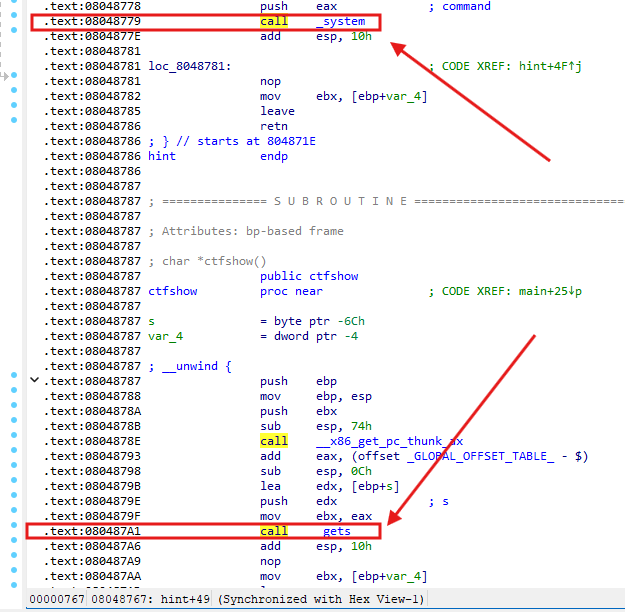This screenshot has height=612, width=625.
Task: Follow the hint+4F code xref
Action: (x=550, y=66)
